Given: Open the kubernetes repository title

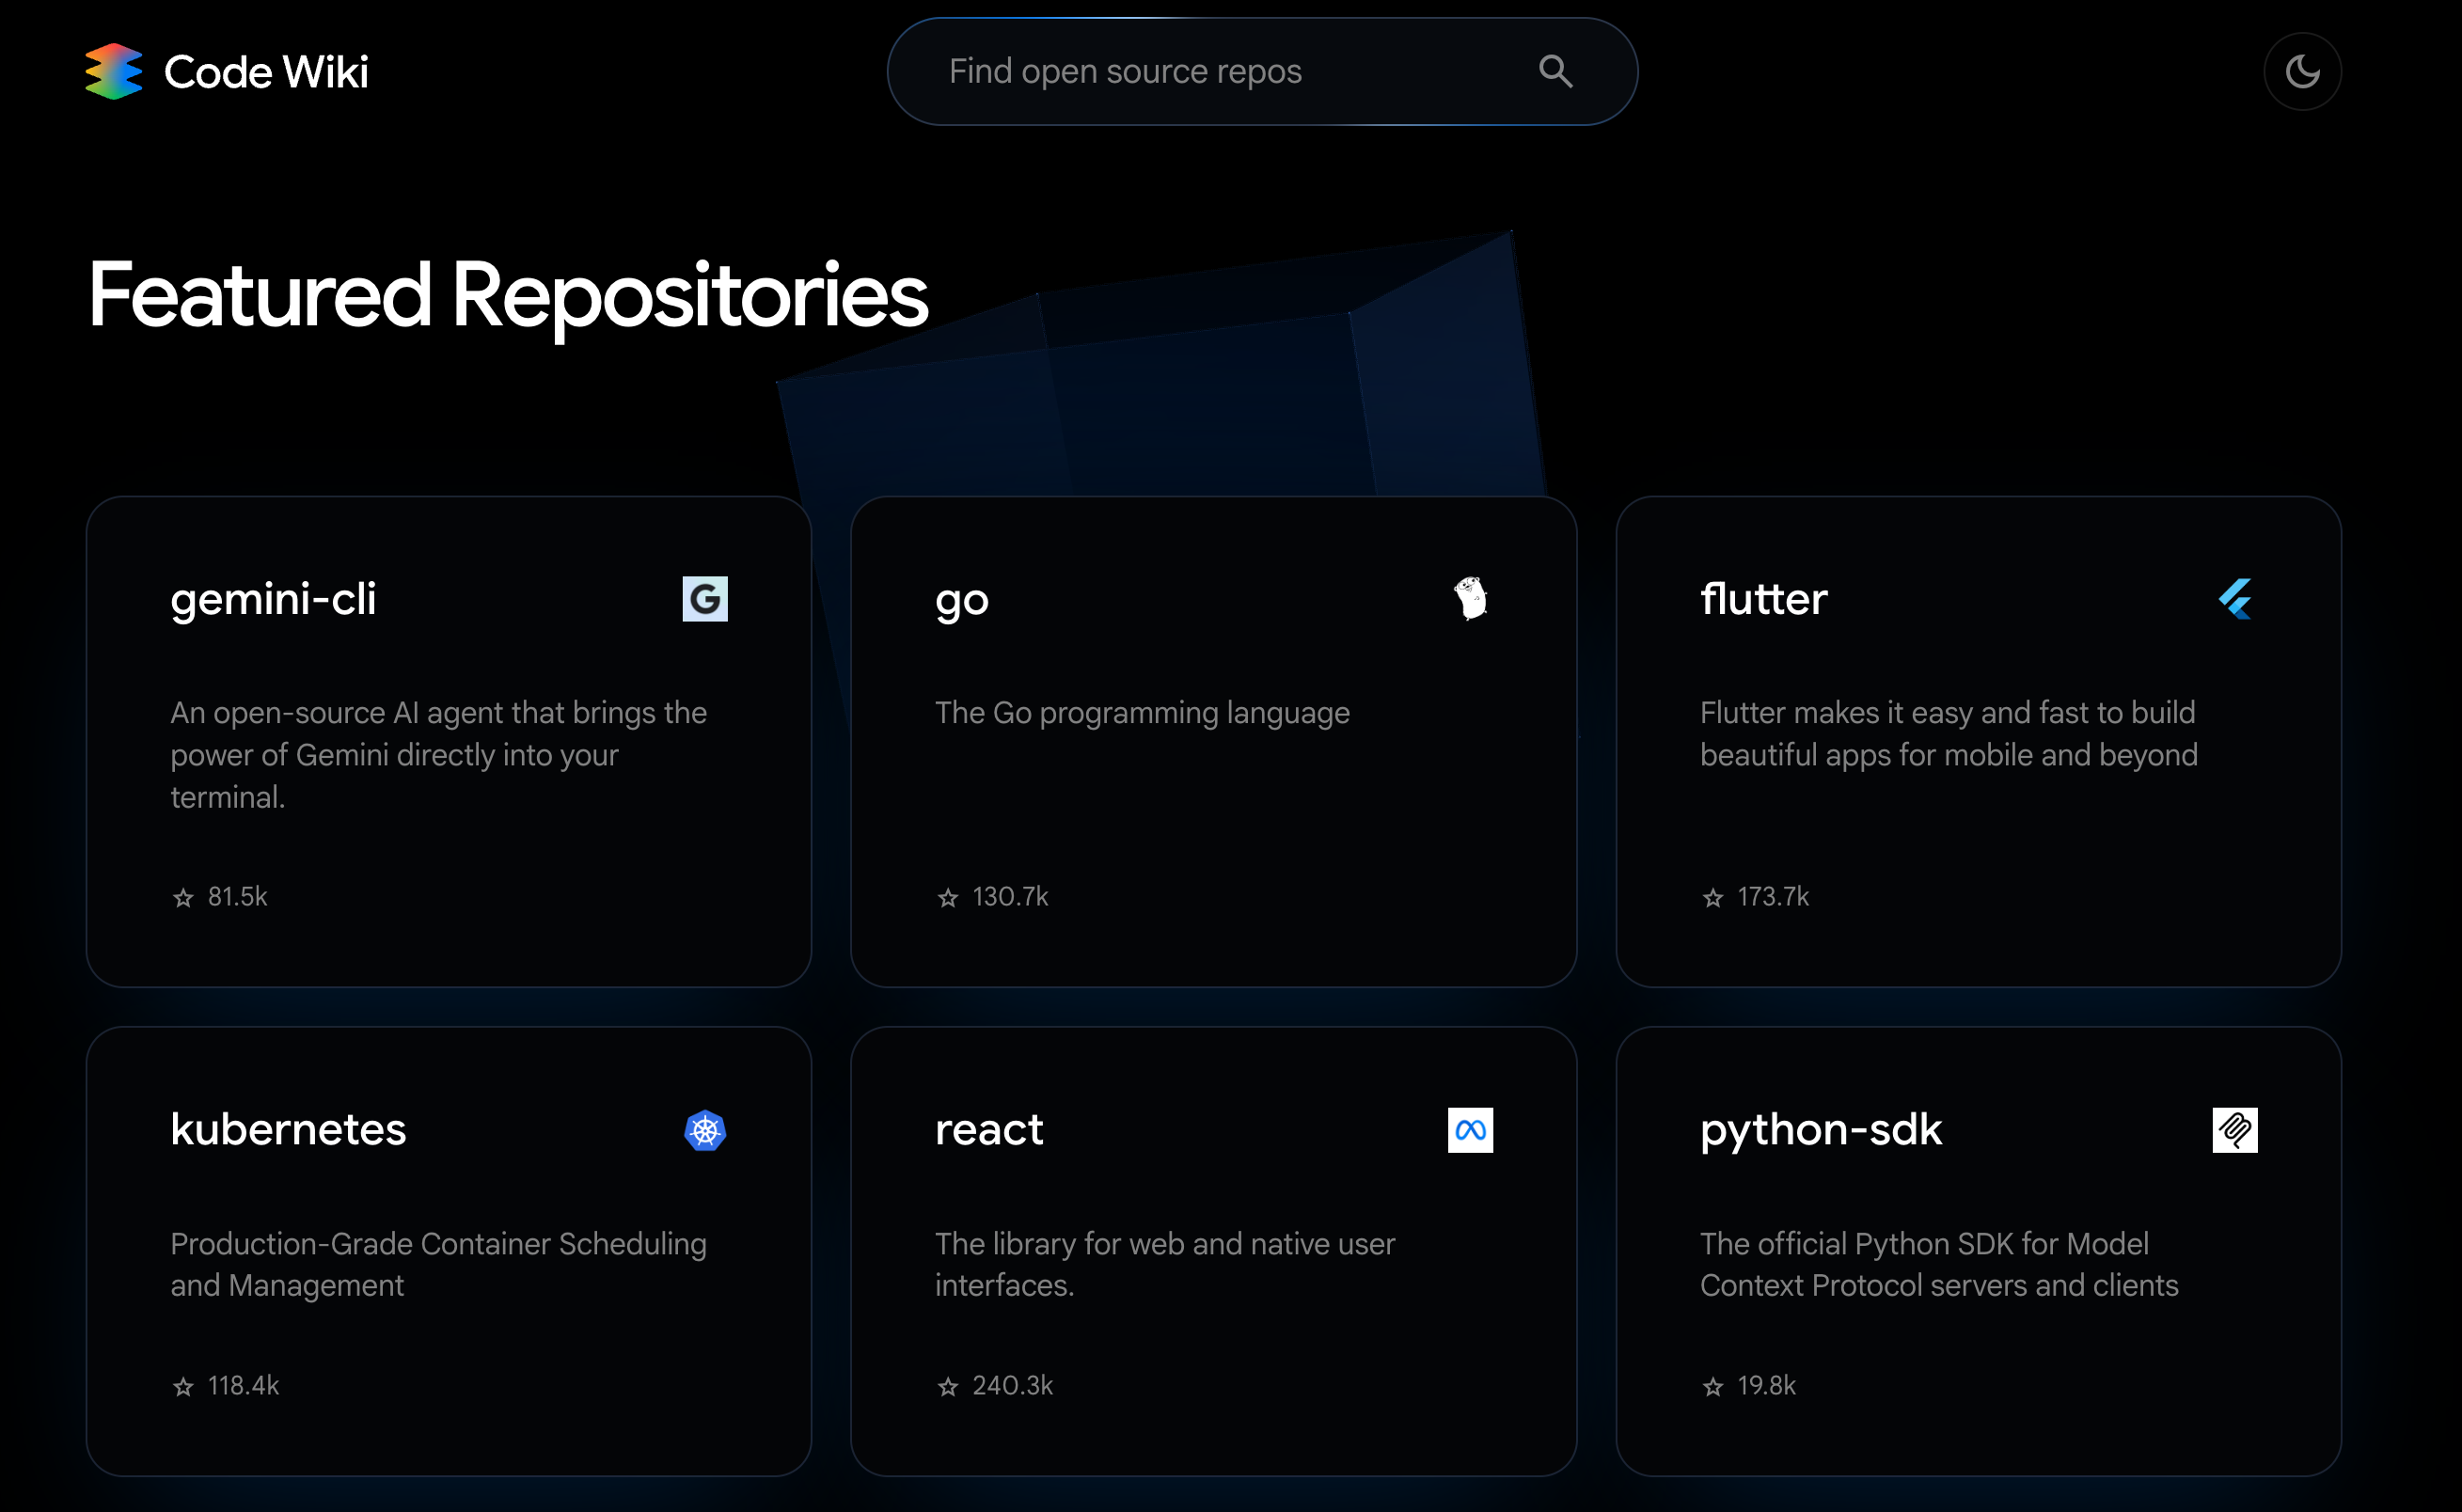Looking at the screenshot, I should point(288,1129).
